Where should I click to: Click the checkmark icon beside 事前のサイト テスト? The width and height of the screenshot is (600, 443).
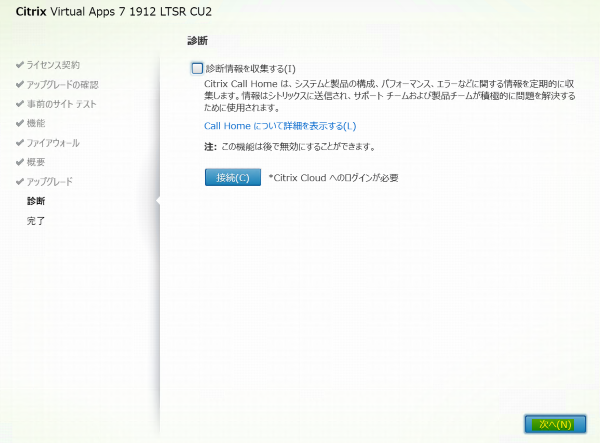(x=20, y=104)
